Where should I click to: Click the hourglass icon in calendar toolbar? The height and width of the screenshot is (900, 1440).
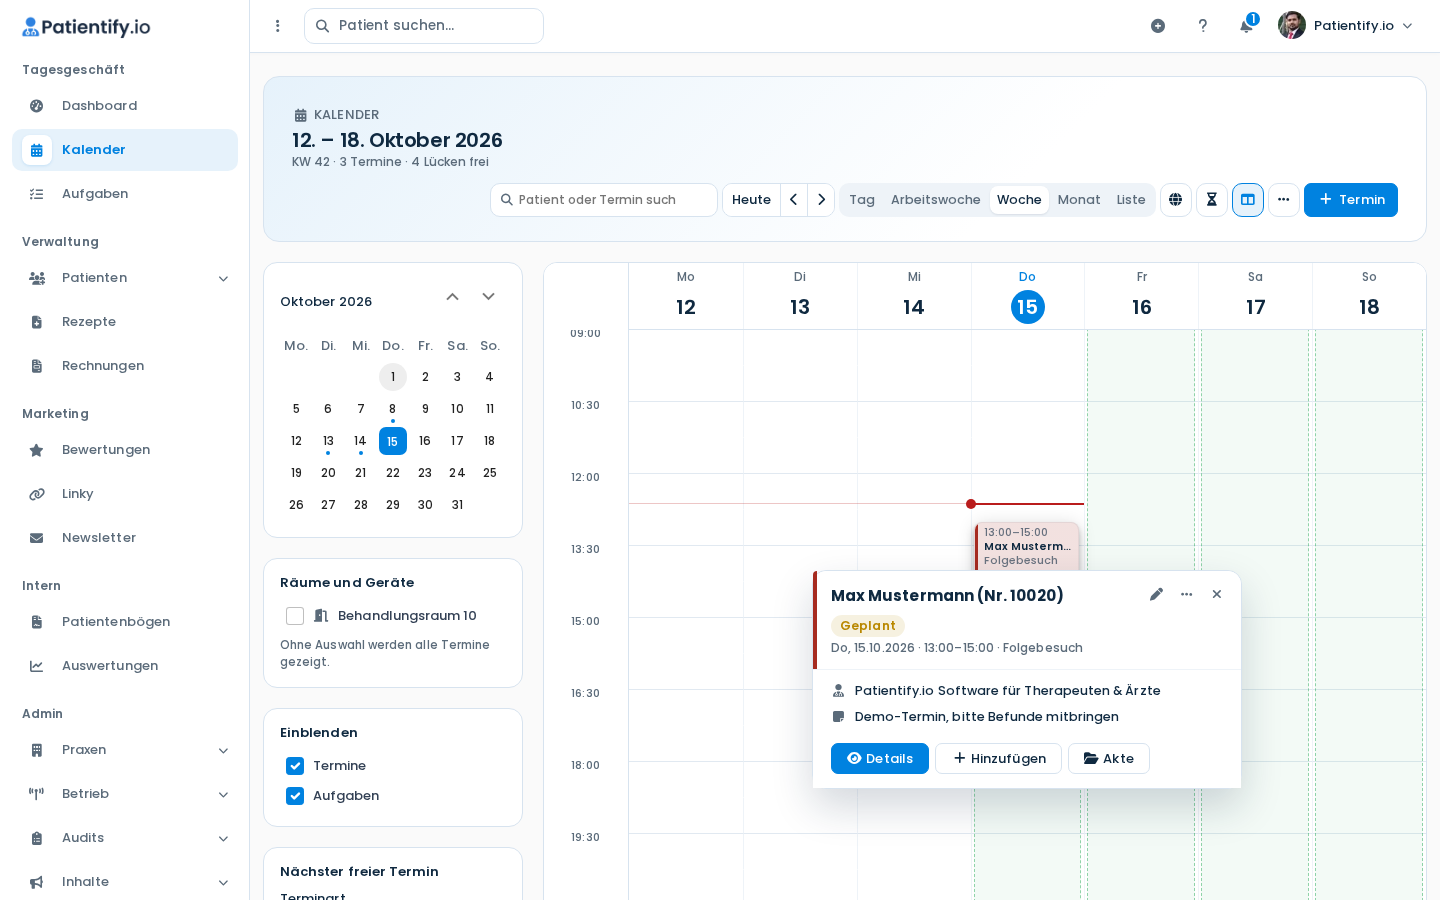pyautogui.click(x=1212, y=200)
